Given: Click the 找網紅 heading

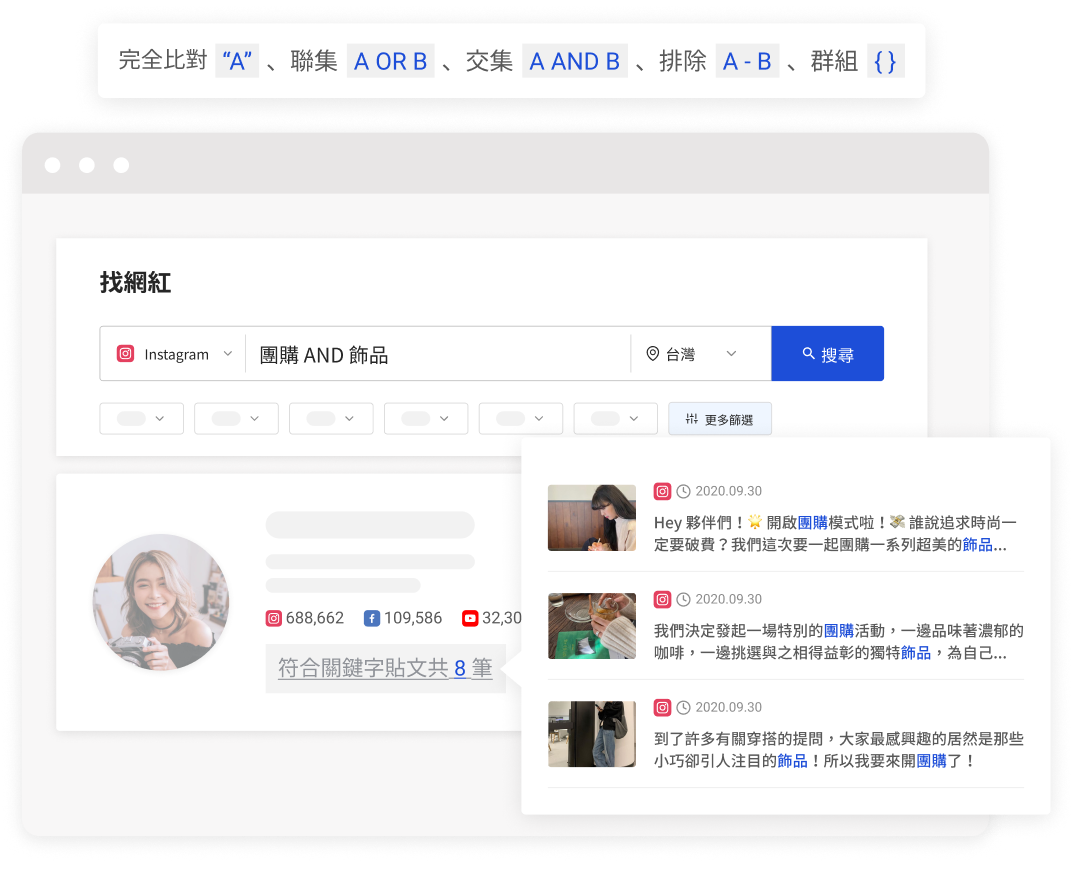Looking at the screenshot, I should [x=135, y=282].
